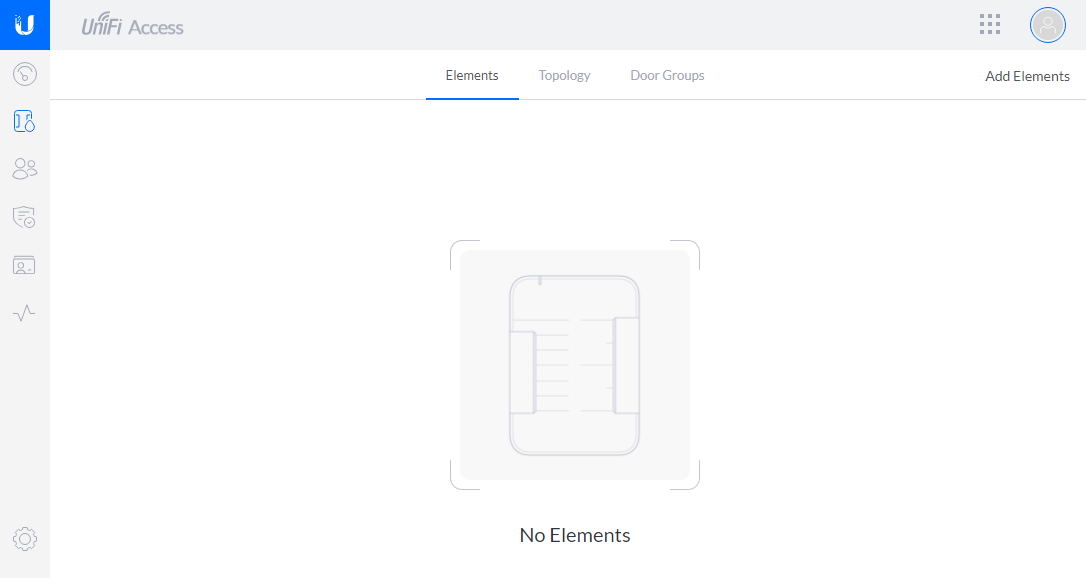The width and height of the screenshot is (1086, 578).
Task: Select the Devices door icon in sidebar
Action: tap(25, 122)
